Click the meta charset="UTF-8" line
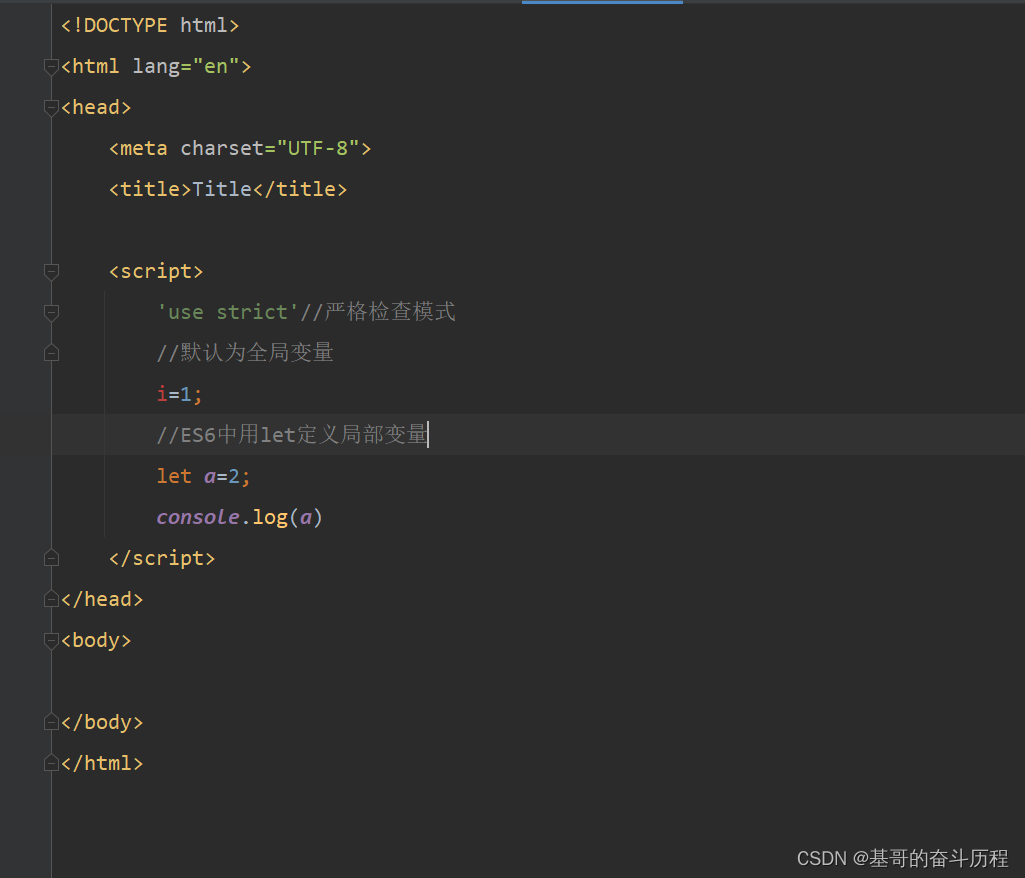The height and width of the screenshot is (878, 1025). (240, 148)
